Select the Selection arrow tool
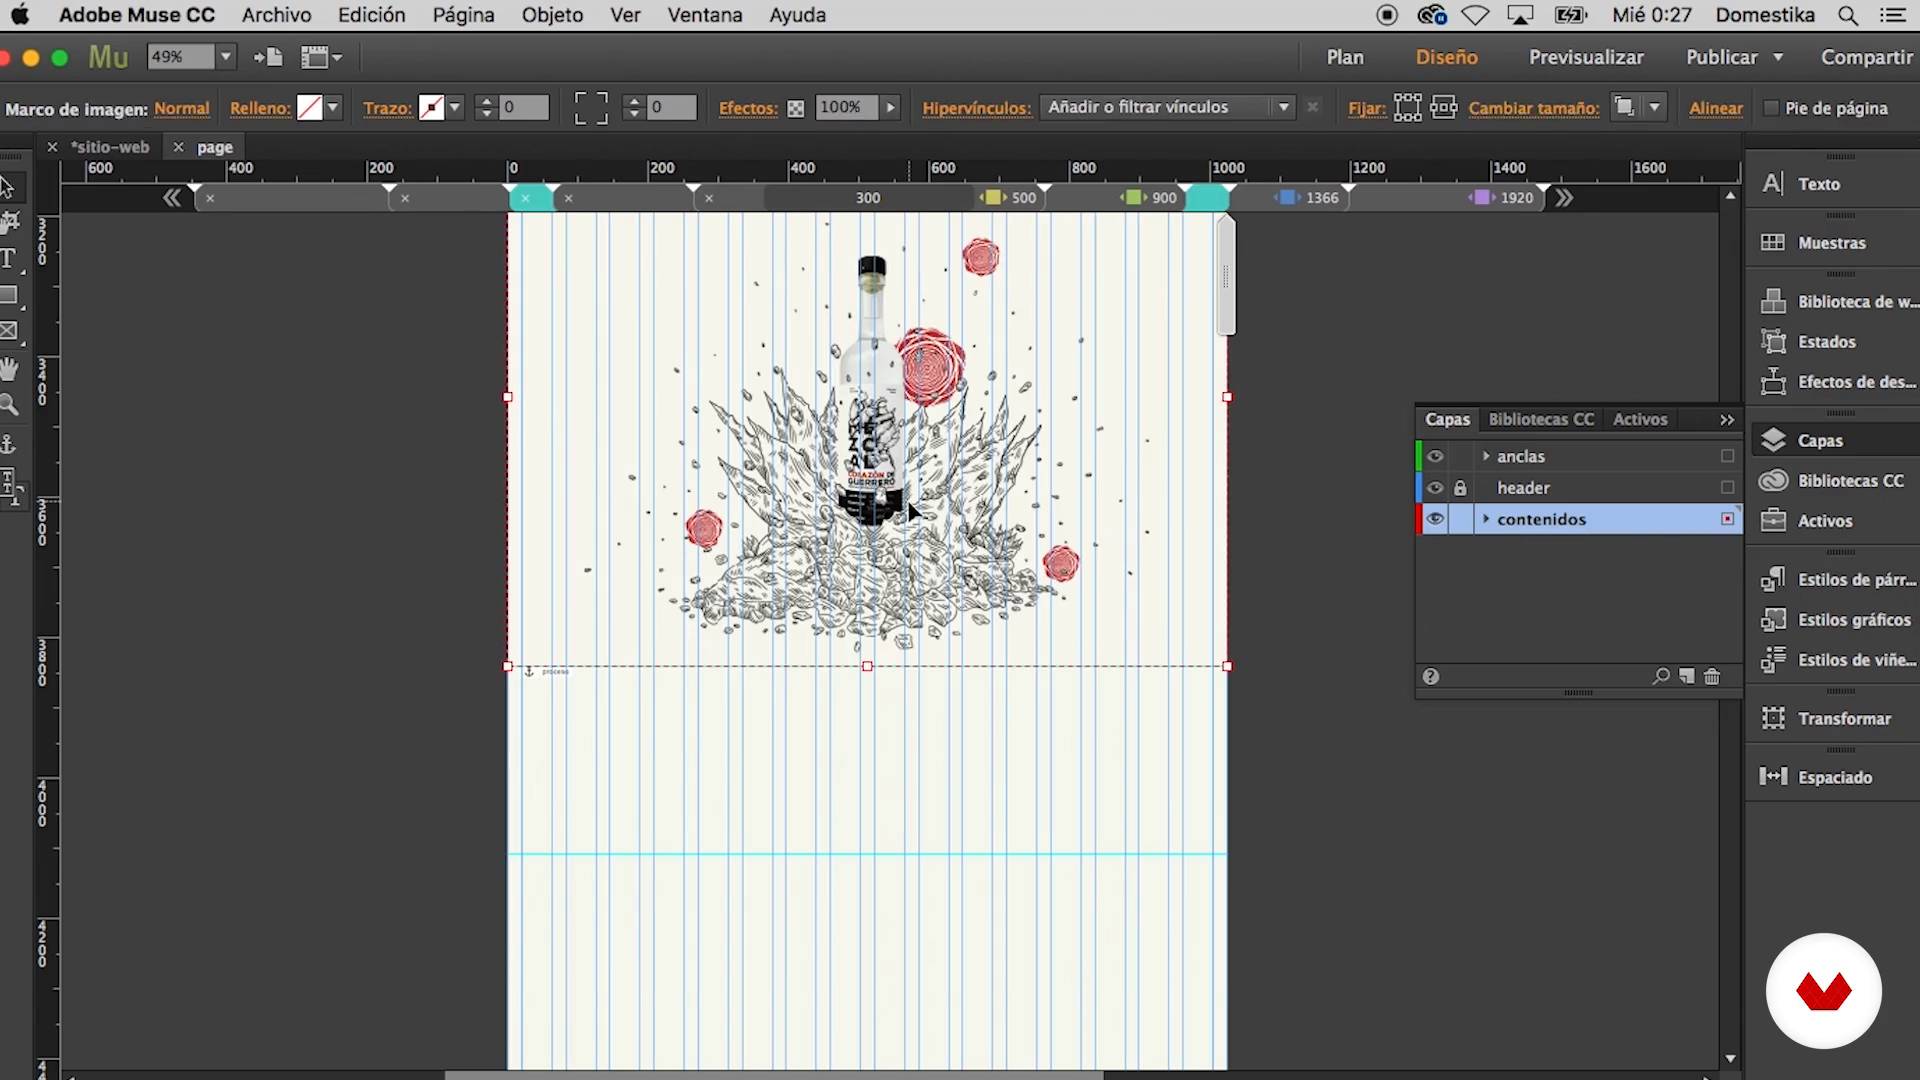This screenshot has height=1080, width=1920. tap(8, 187)
